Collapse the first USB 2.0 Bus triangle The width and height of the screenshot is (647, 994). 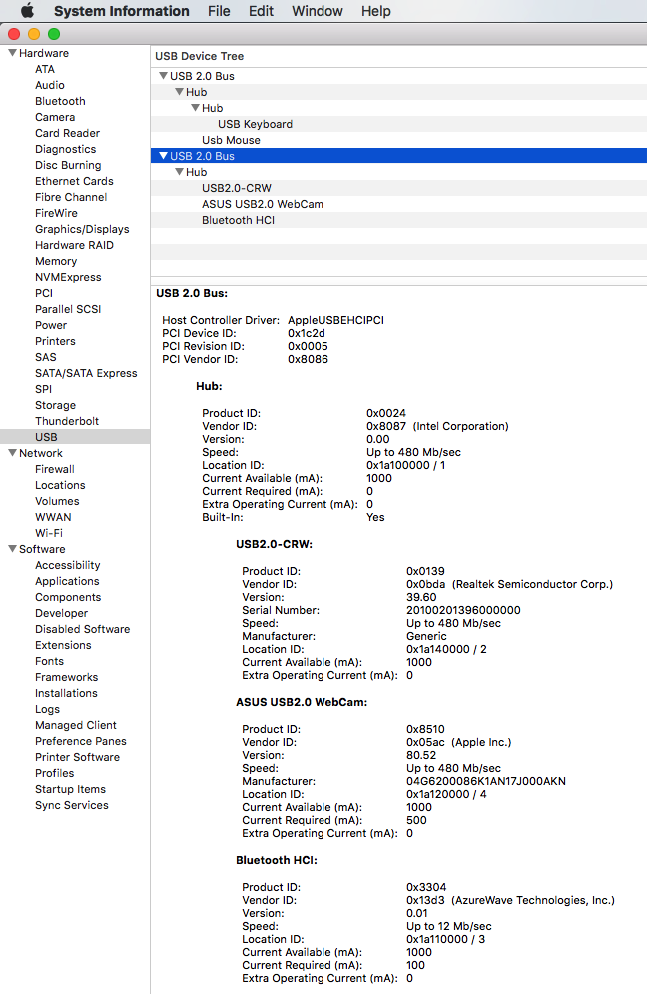[163, 76]
